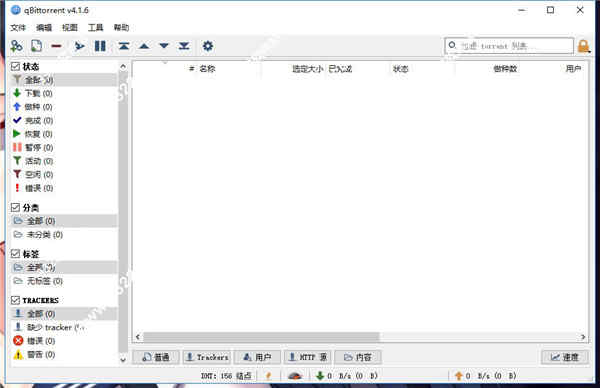The height and width of the screenshot is (388, 600).
Task: Click the magnifier icon in filter box
Action: pyautogui.click(x=452, y=45)
